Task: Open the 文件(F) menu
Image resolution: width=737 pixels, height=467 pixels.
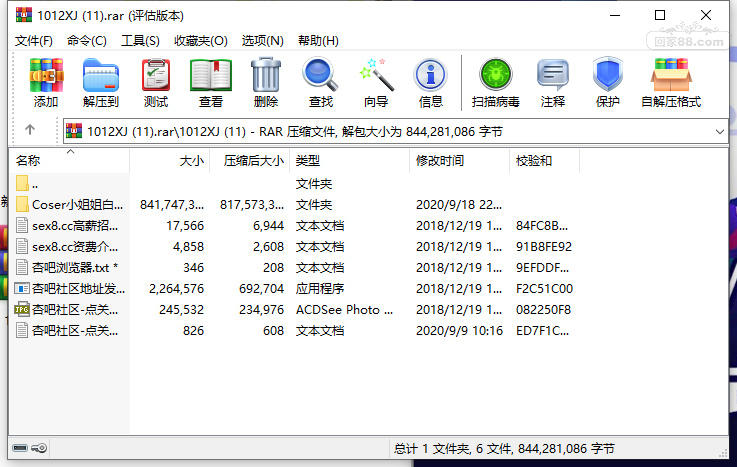Action: click(x=33, y=41)
